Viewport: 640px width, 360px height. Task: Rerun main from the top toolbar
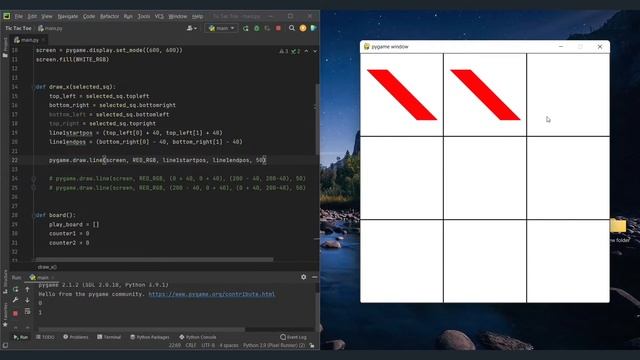click(x=246, y=28)
